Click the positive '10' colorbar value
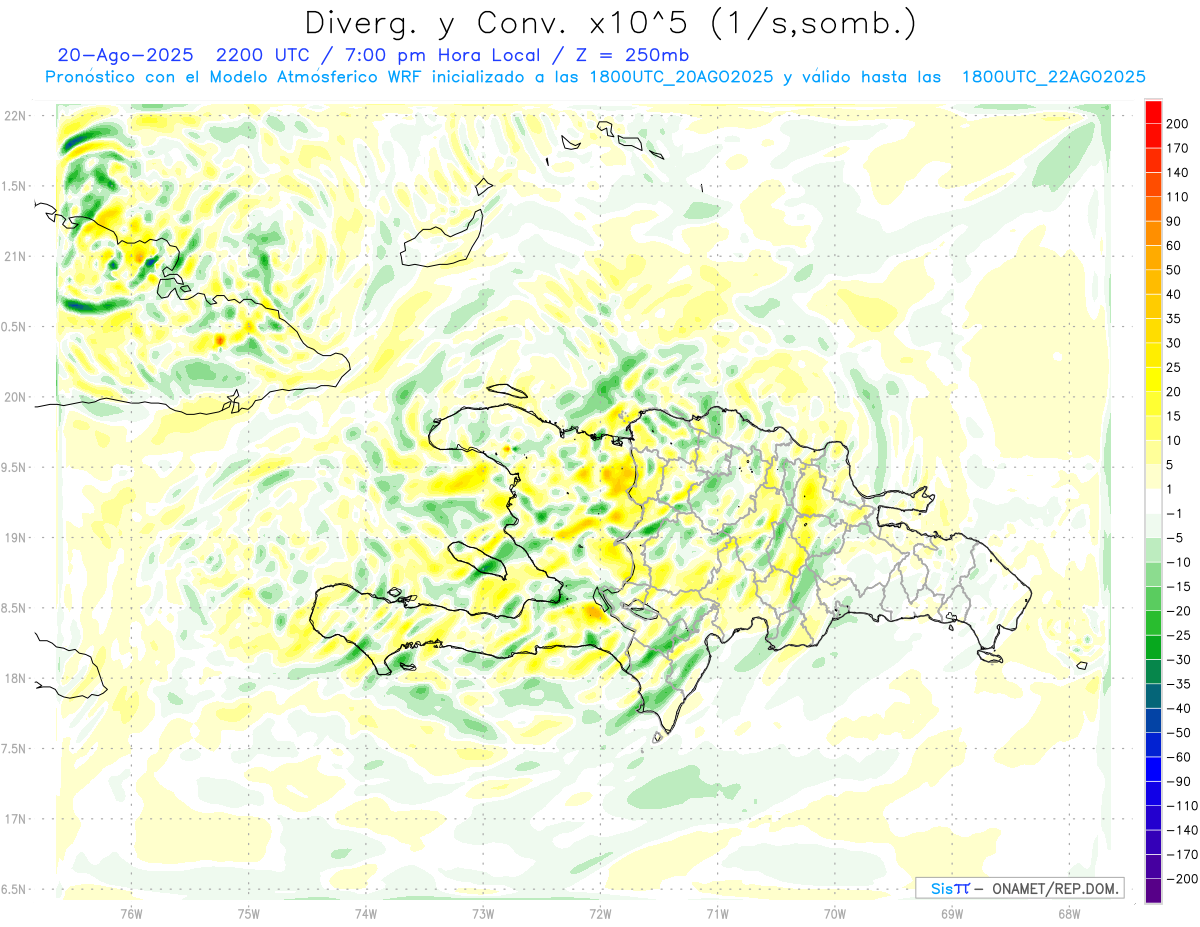This screenshot has width=1200, height=927. (1174, 441)
